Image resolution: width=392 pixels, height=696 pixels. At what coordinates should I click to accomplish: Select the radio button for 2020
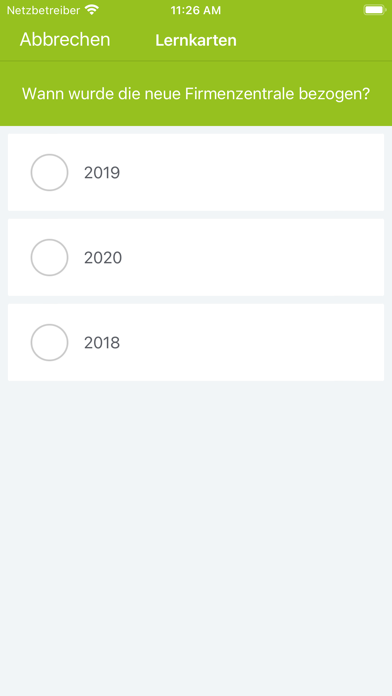click(x=49, y=257)
